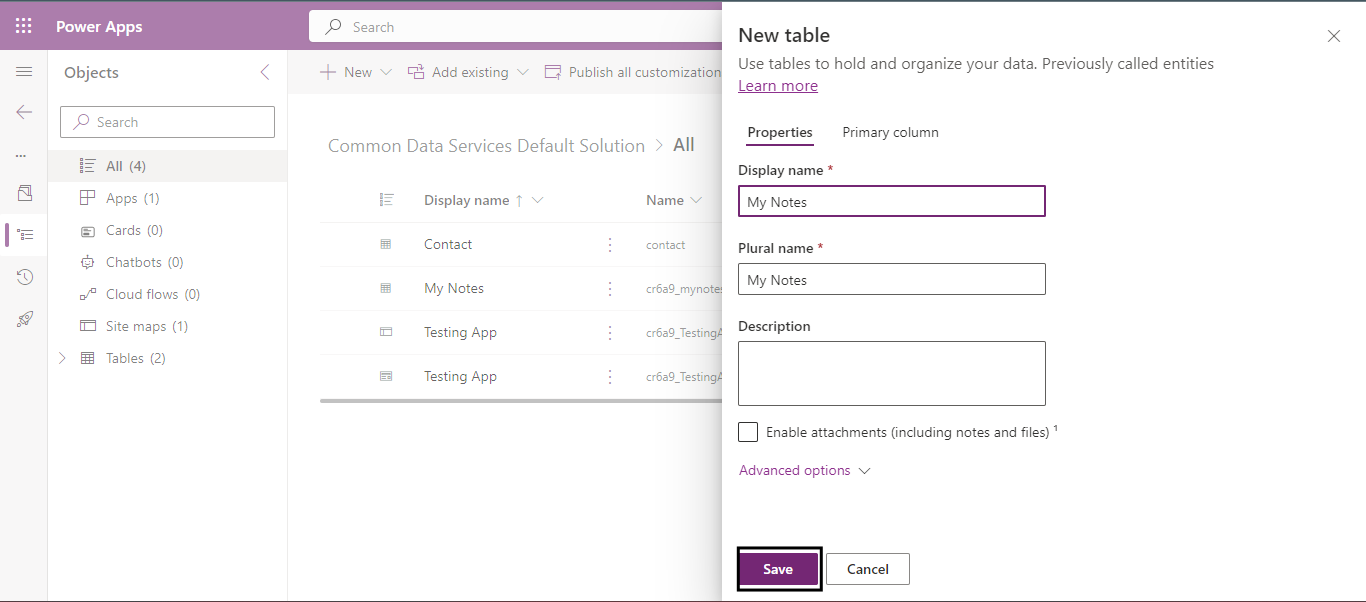The image size is (1366, 602).
Task: Collapse the Objects pane with the chevron
Action: 265,72
